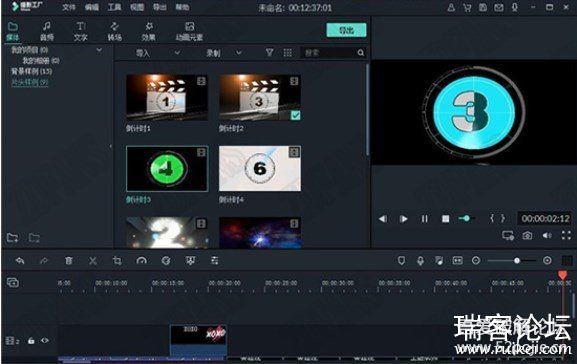Click the preview progress slider
The image size is (577, 364).
tap(466, 219)
